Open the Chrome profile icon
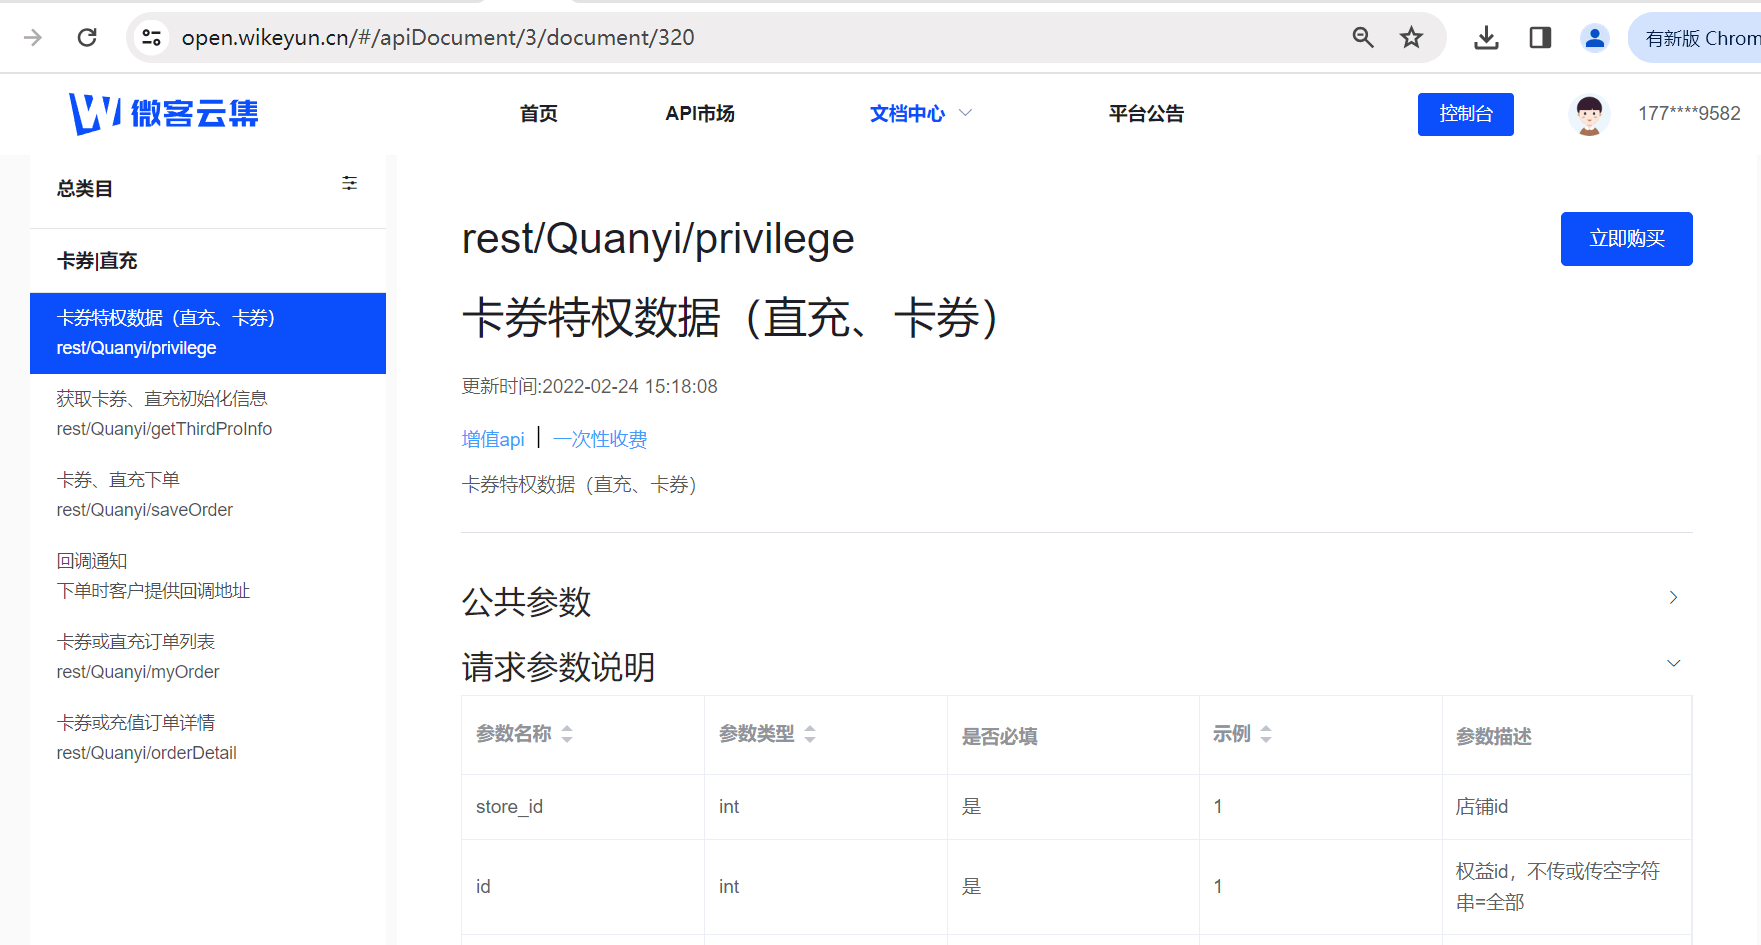1761x945 pixels. click(x=1594, y=37)
